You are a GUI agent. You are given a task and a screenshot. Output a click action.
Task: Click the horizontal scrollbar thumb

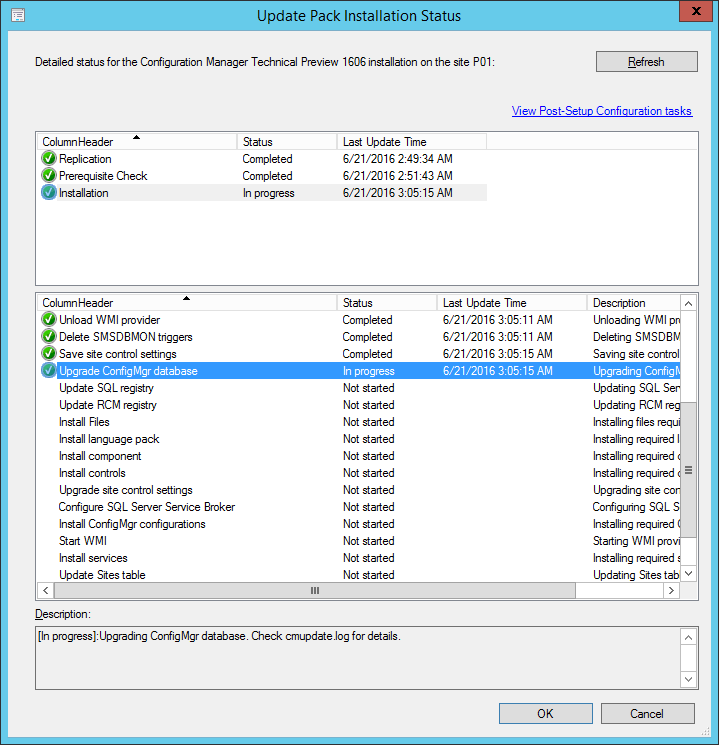point(315,591)
